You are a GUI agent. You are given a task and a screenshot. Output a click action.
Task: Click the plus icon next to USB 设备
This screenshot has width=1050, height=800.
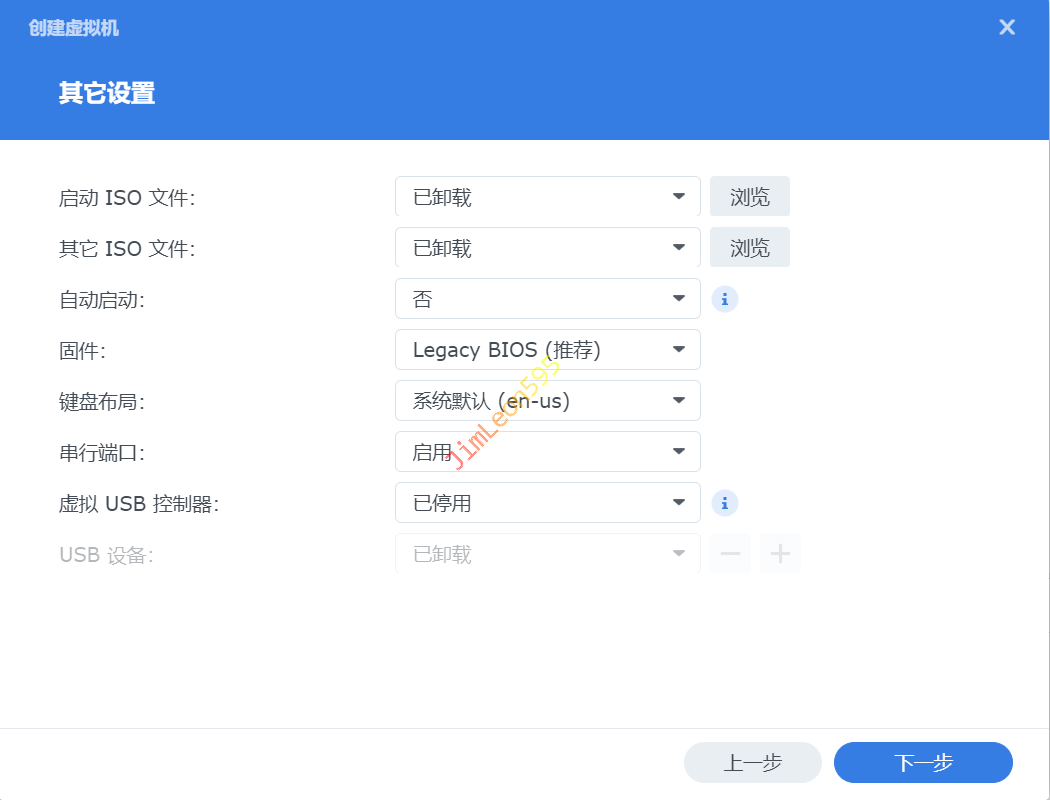click(780, 554)
